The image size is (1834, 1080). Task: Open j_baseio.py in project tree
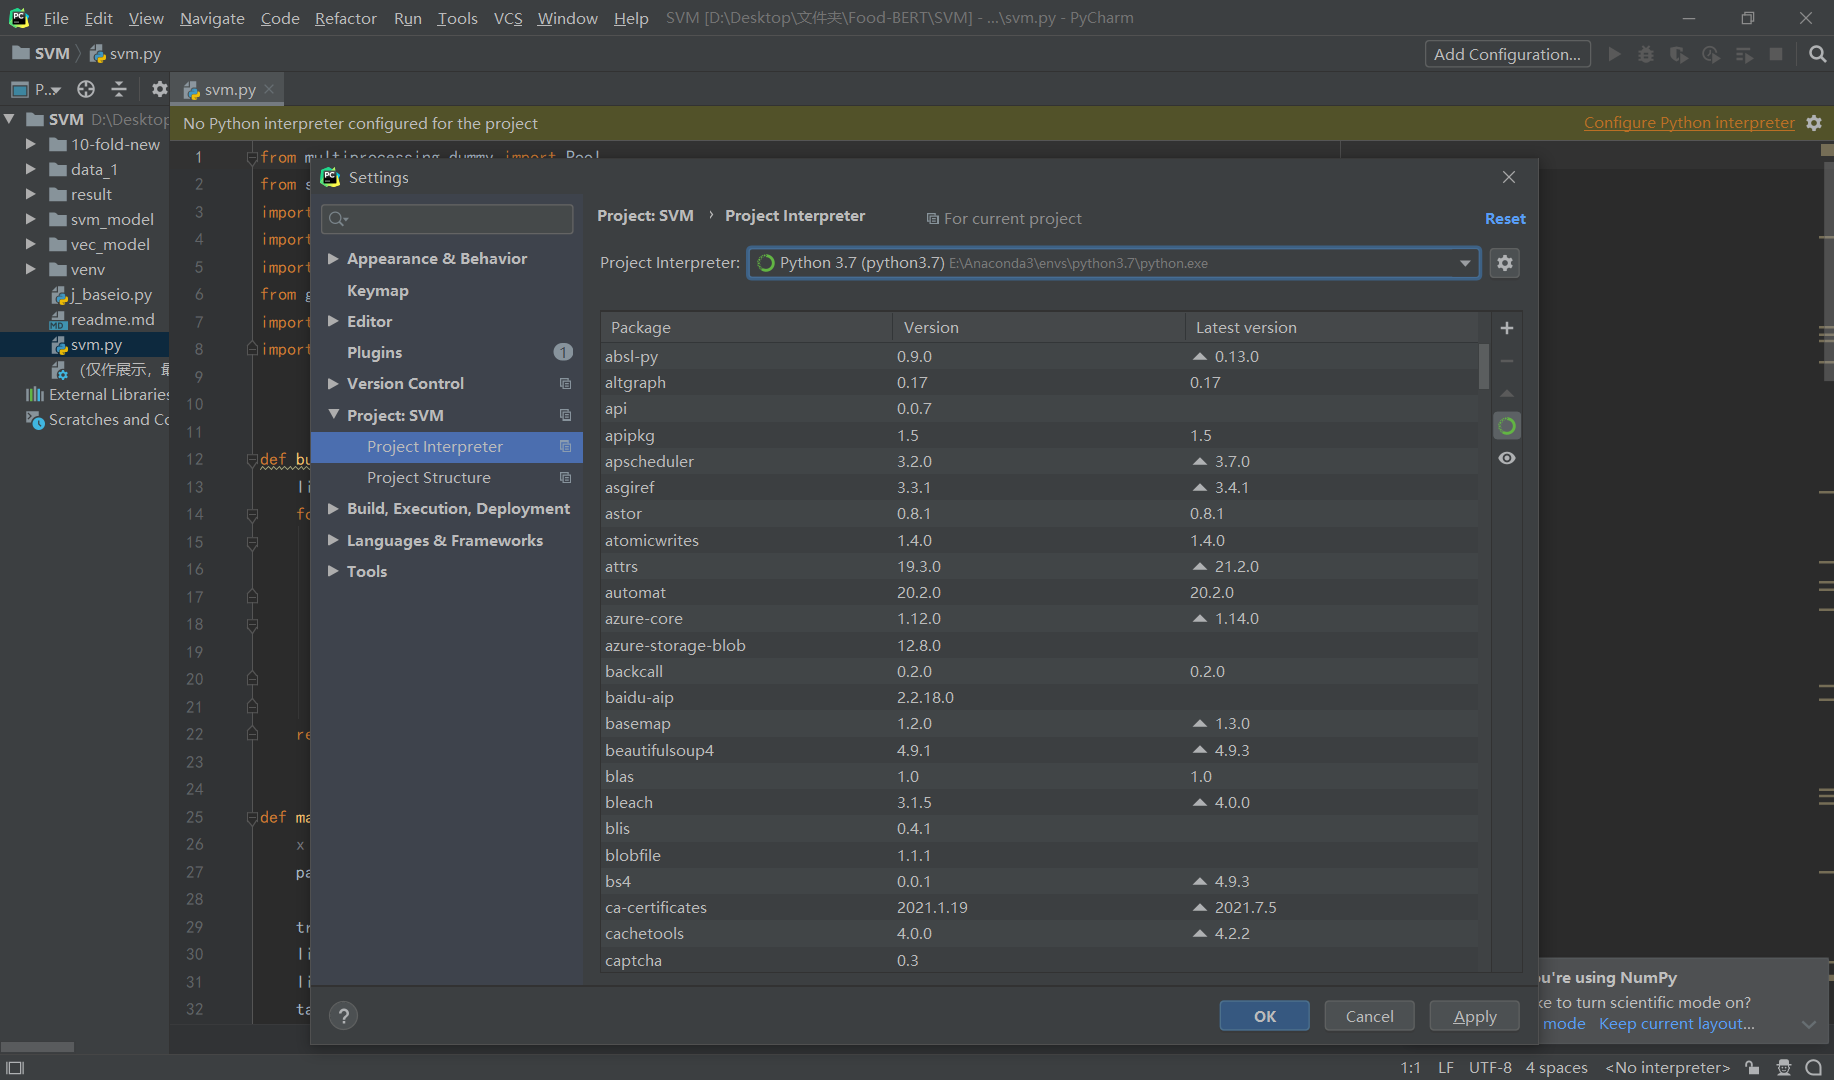[102, 294]
